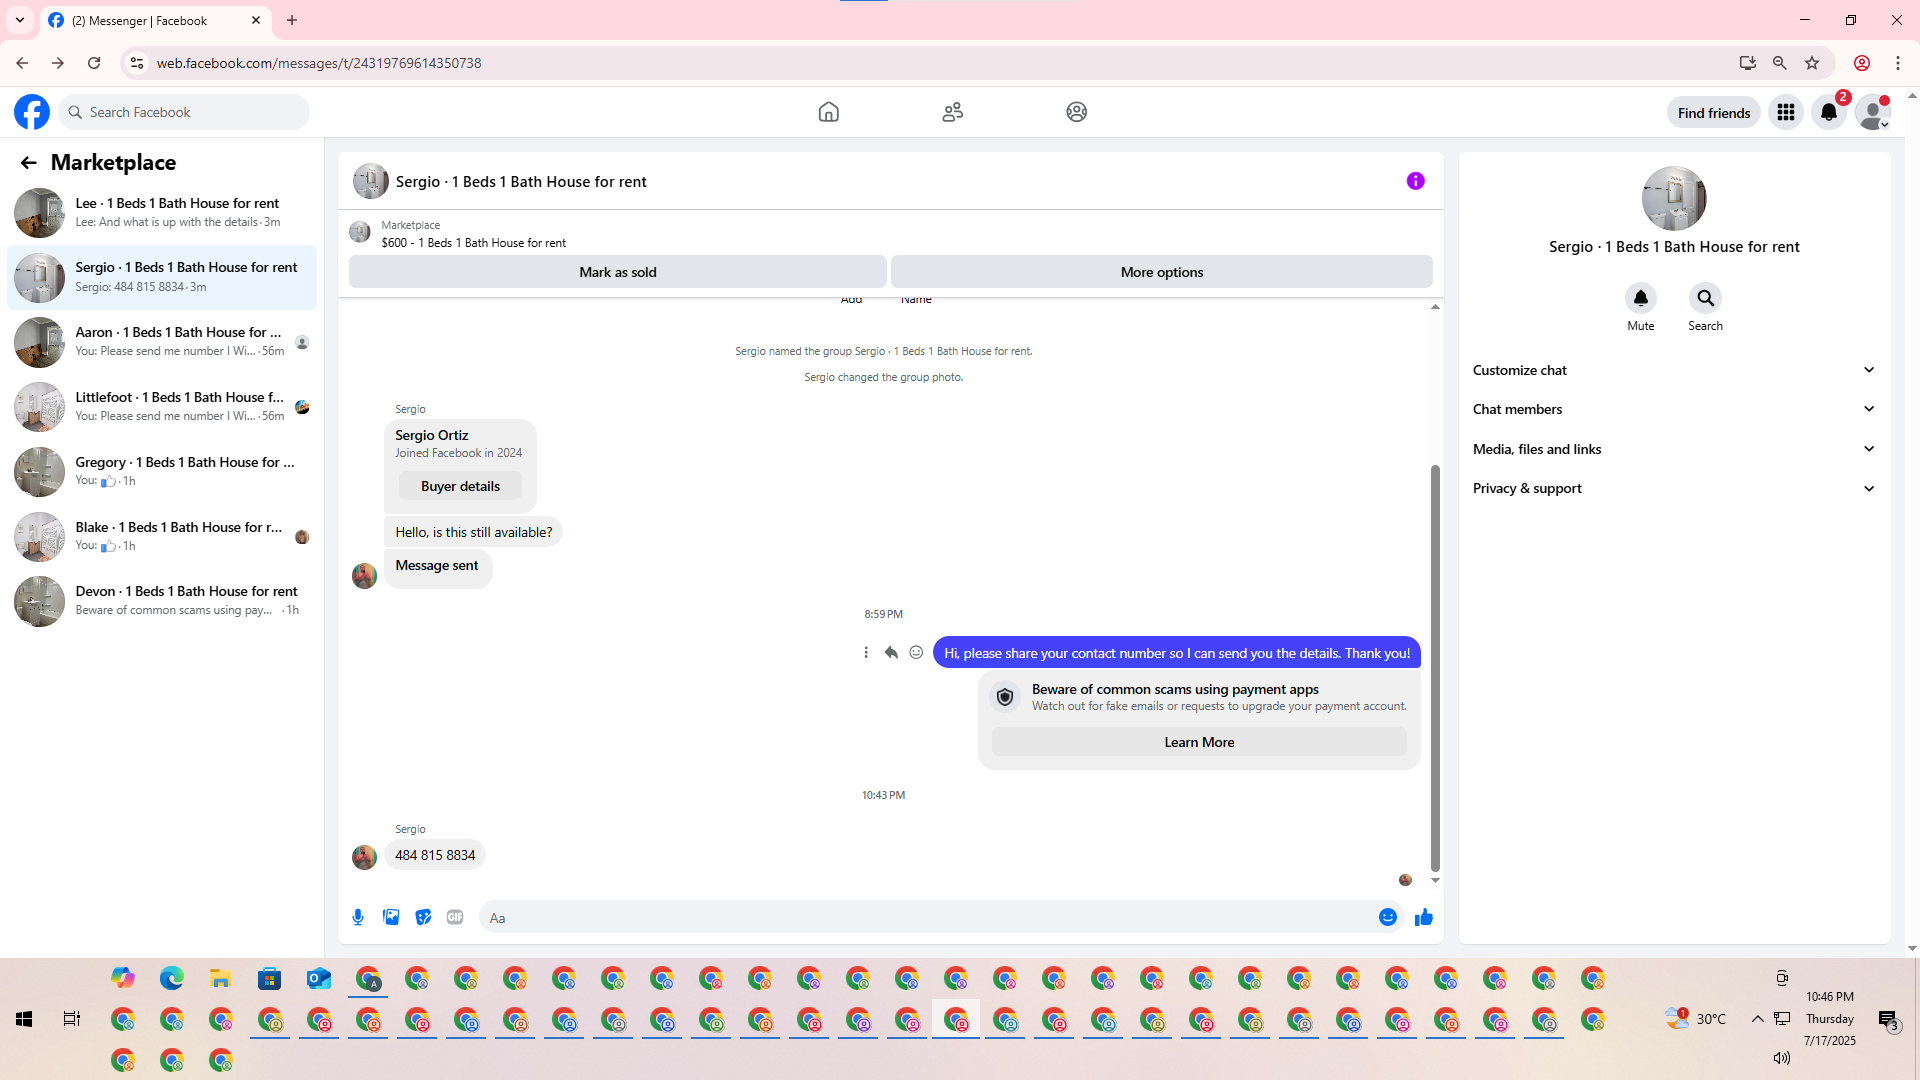The image size is (1920, 1080).
Task: Open Chrome zoom indicator in address bar
Action: pyautogui.click(x=1780, y=63)
